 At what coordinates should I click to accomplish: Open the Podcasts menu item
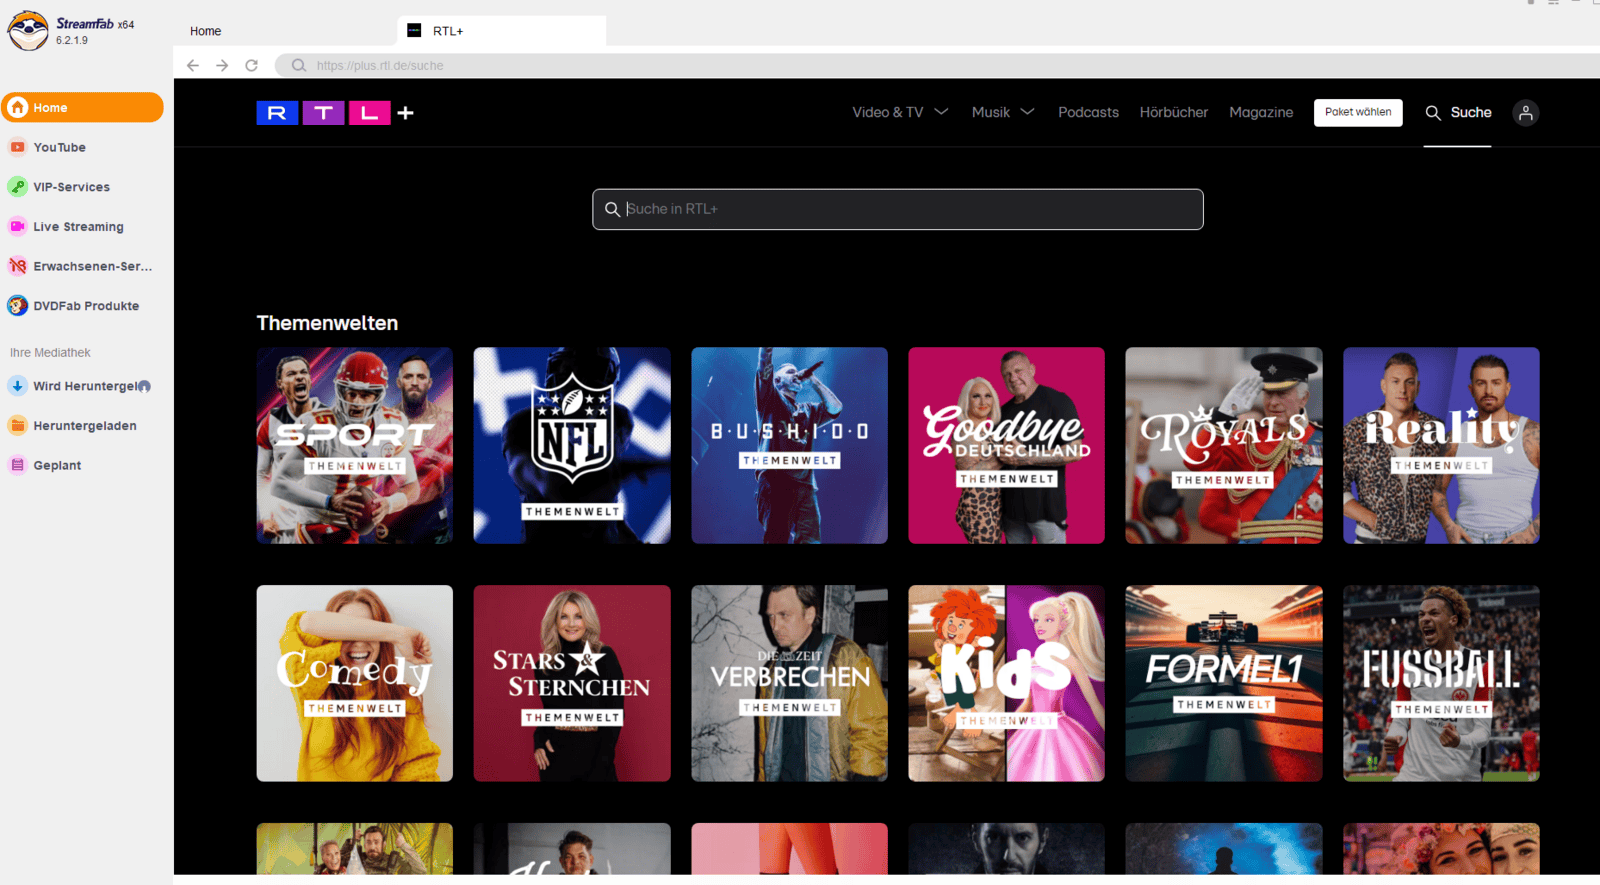pyautogui.click(x=1088, y=112)
